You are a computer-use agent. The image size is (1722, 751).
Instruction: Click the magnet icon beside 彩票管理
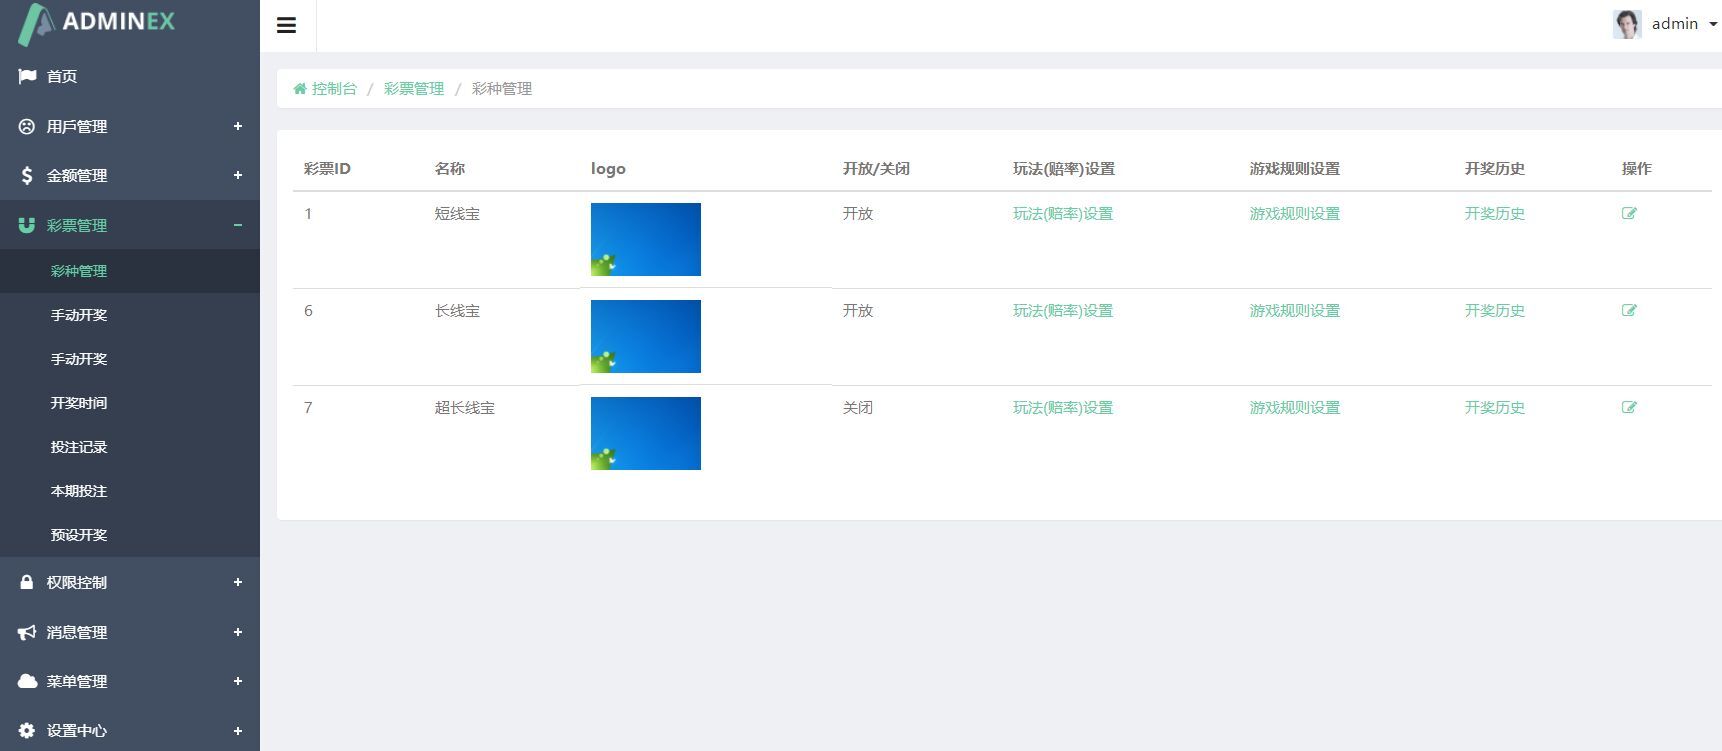coord(27,225)
